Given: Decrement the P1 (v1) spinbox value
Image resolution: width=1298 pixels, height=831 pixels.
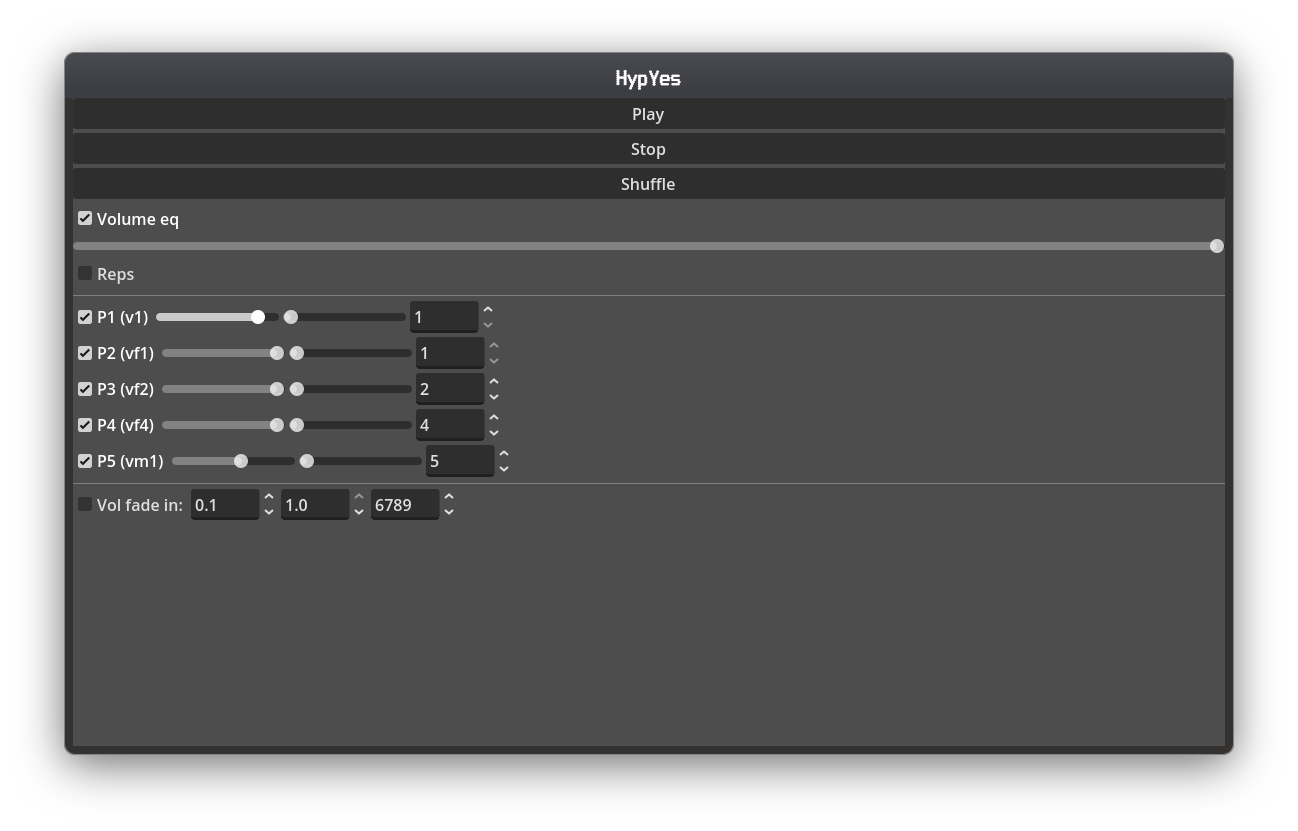Looking at the screenshot, I should [x=488, y=324].
